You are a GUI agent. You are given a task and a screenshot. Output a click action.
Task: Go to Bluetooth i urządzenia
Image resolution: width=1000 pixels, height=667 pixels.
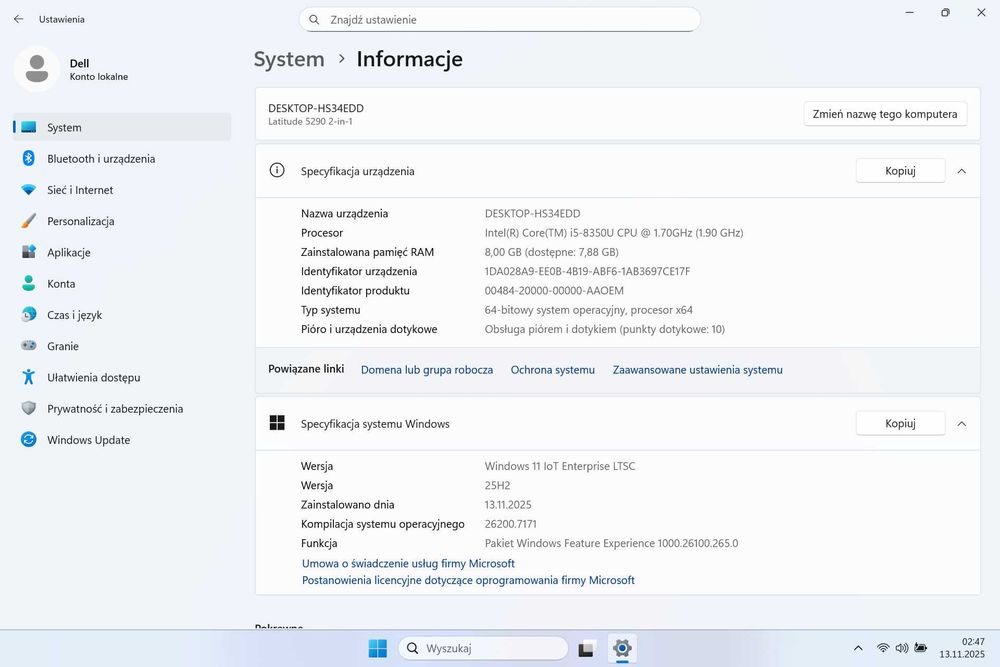coord(122,158)
